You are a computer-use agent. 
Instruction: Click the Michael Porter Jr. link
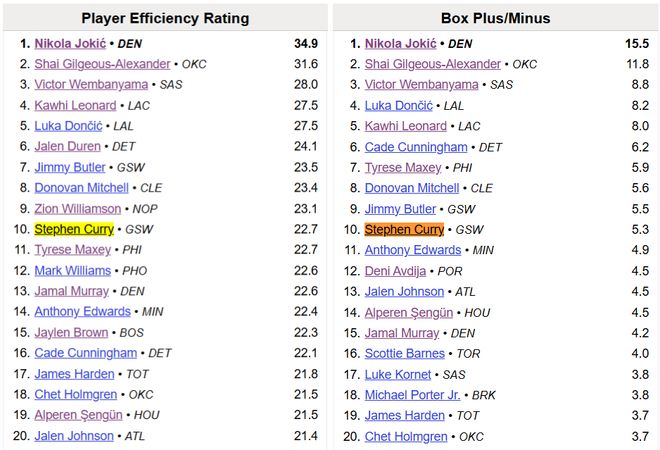tap(413, 395)
